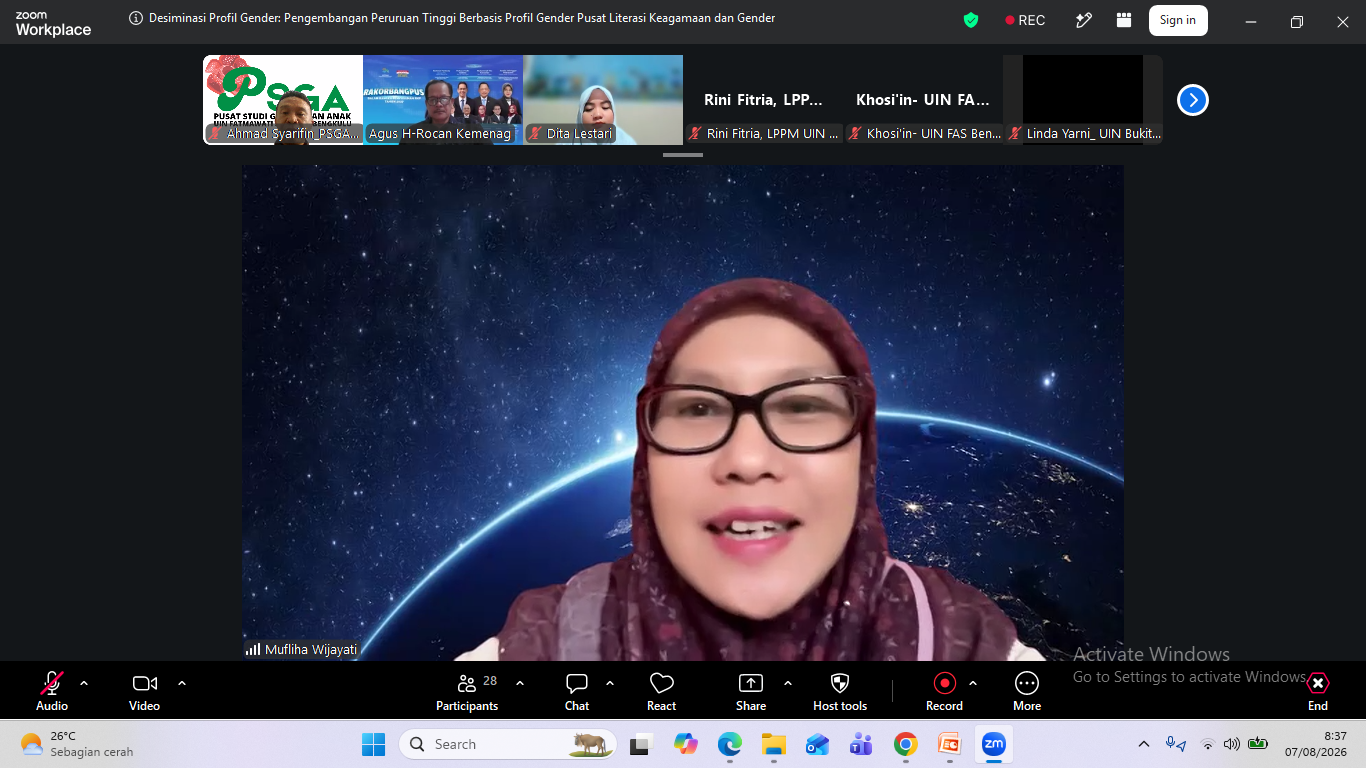Open Host tools shield

click(840, 691)
